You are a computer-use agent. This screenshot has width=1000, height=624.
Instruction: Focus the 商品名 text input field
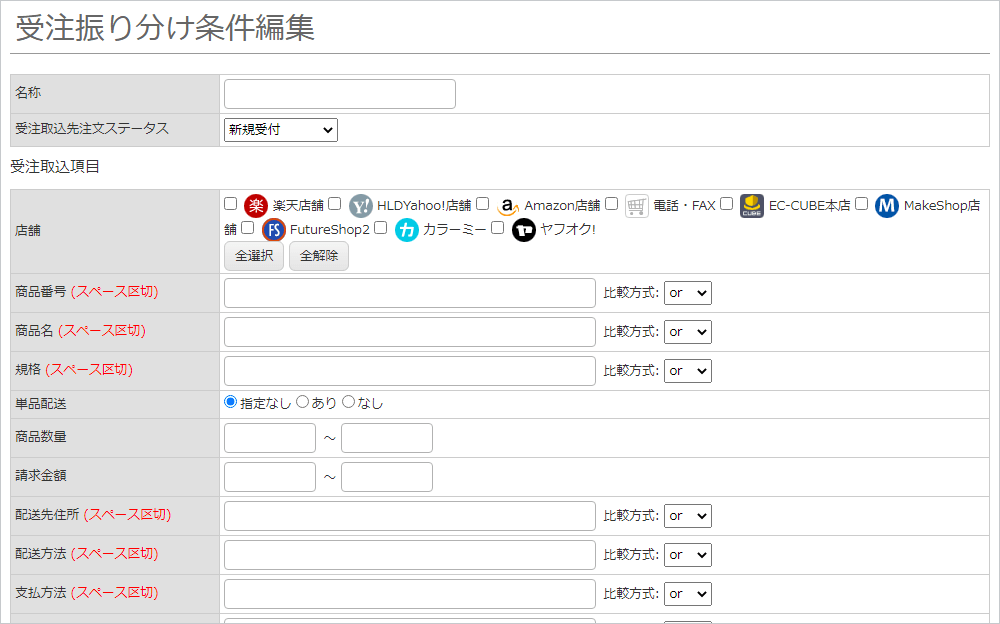click(x=410, y=332)
